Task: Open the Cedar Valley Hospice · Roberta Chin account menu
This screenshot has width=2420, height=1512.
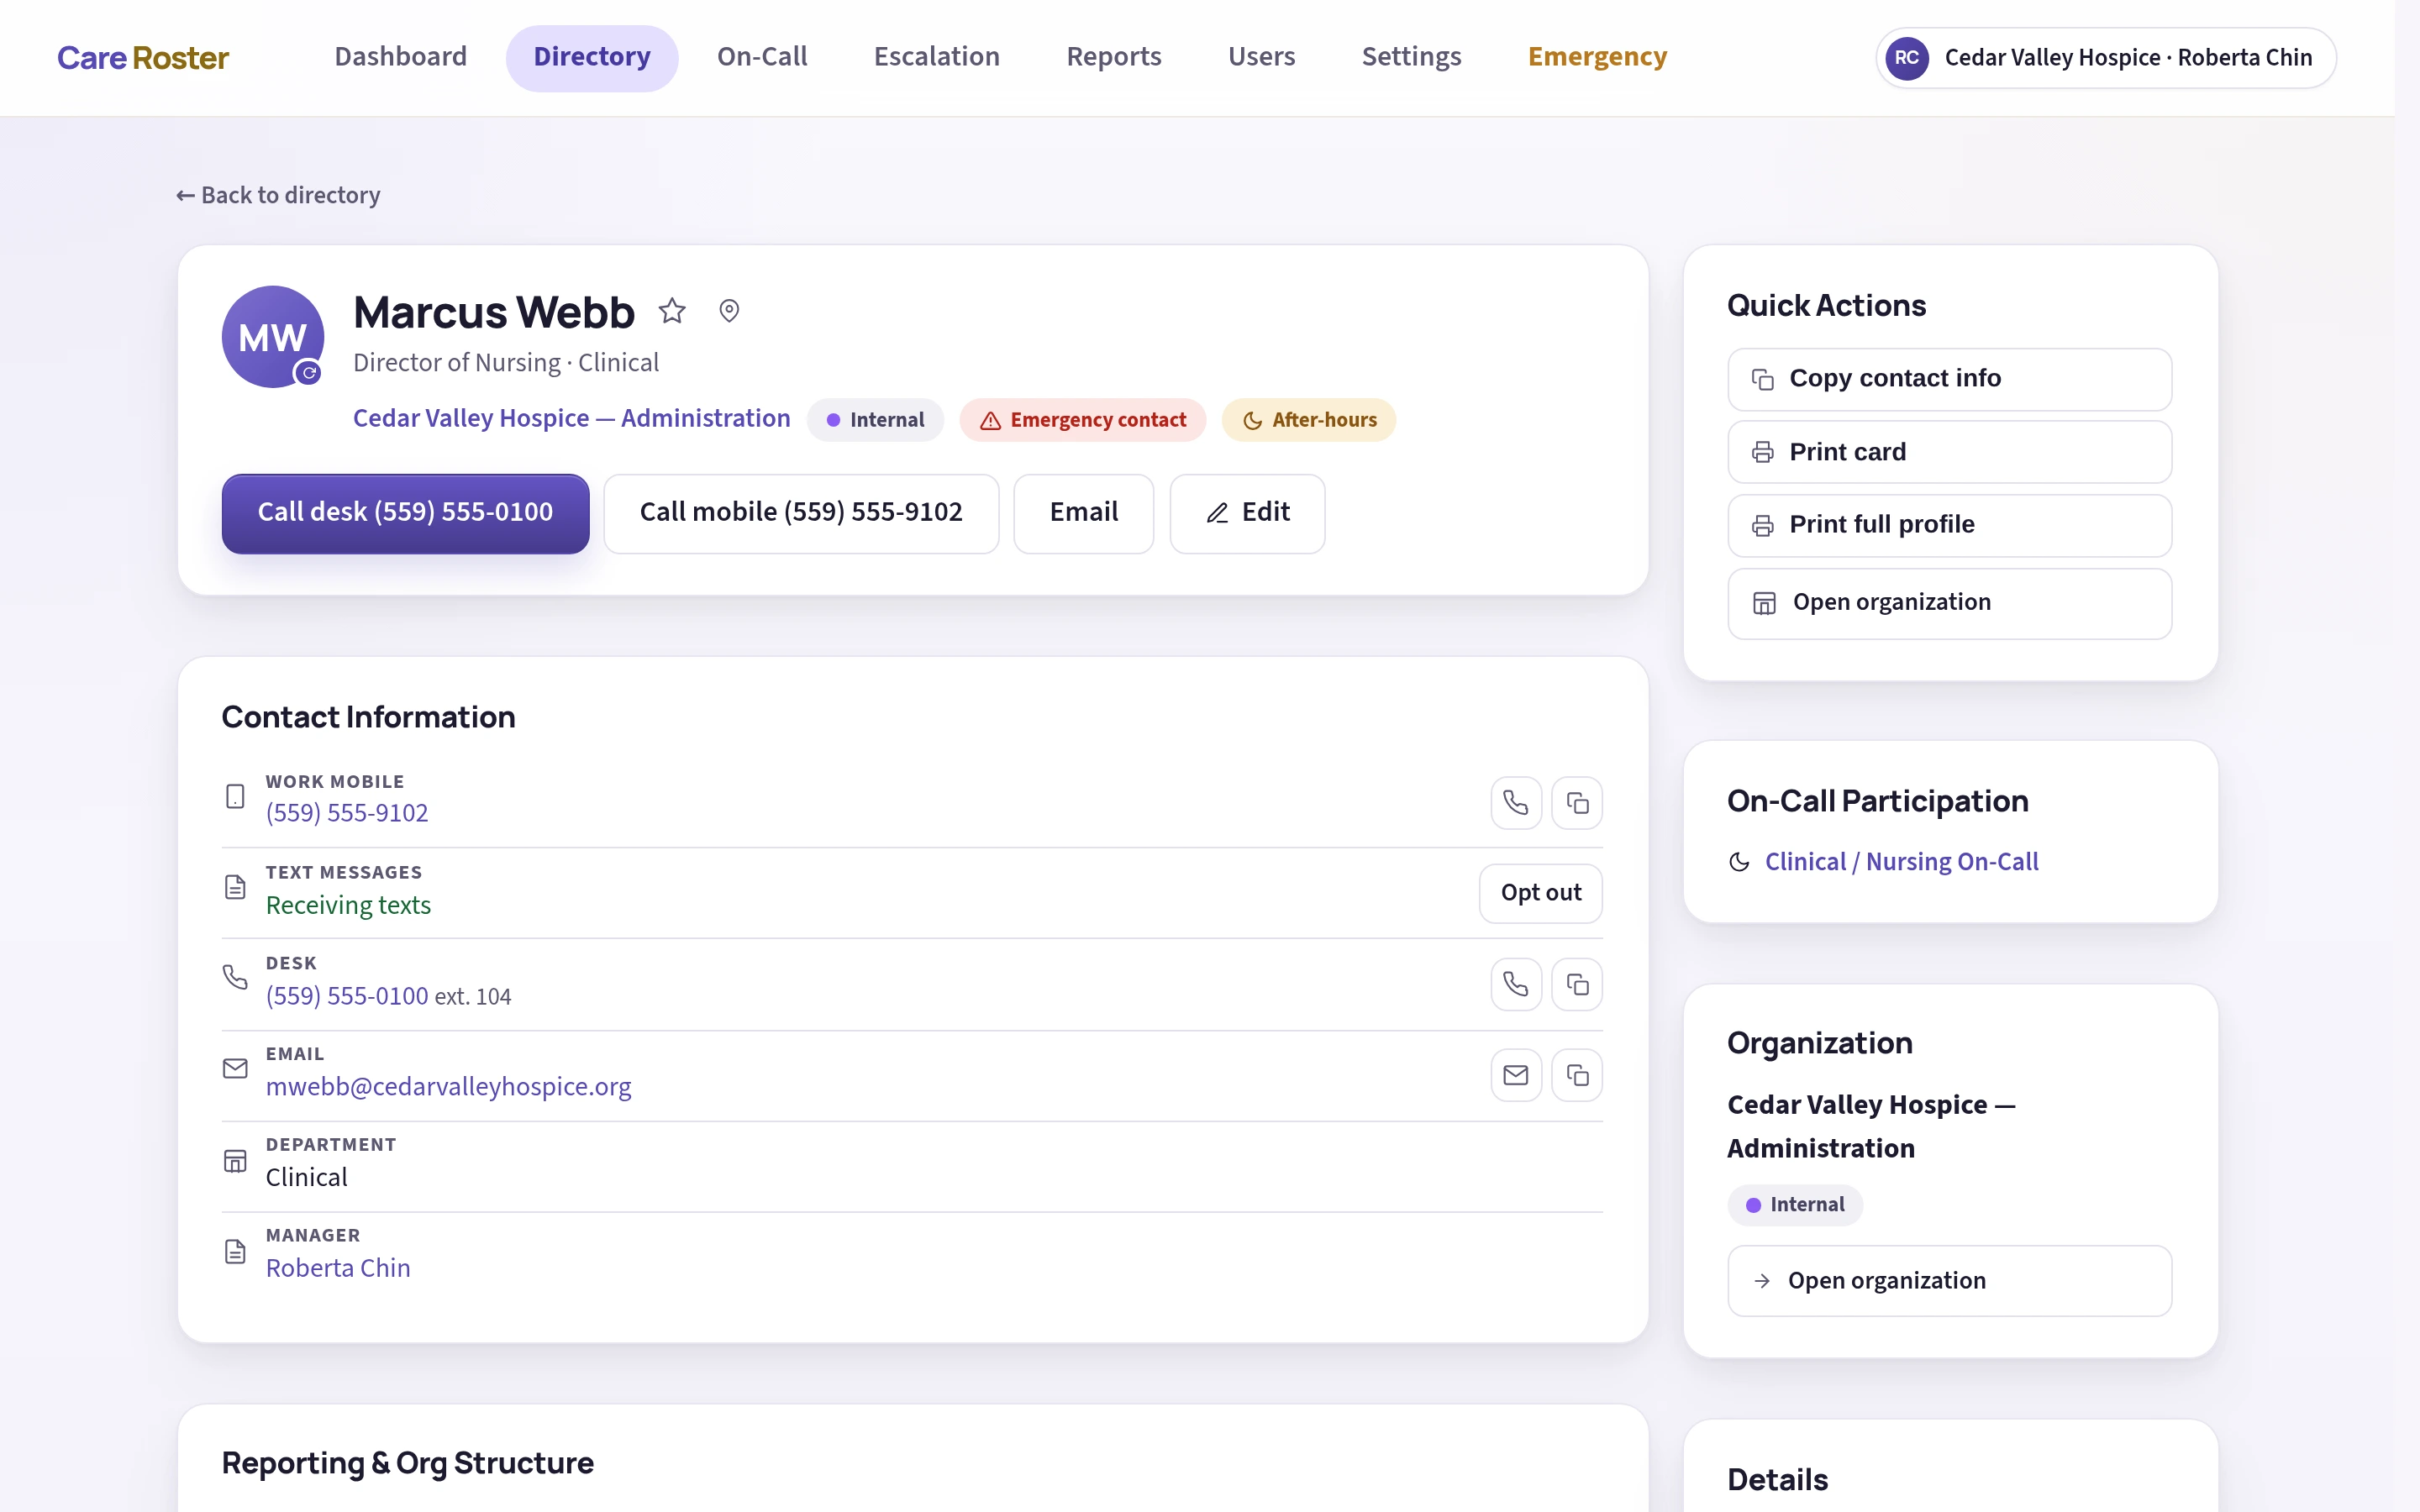Action: (2106, 58)
